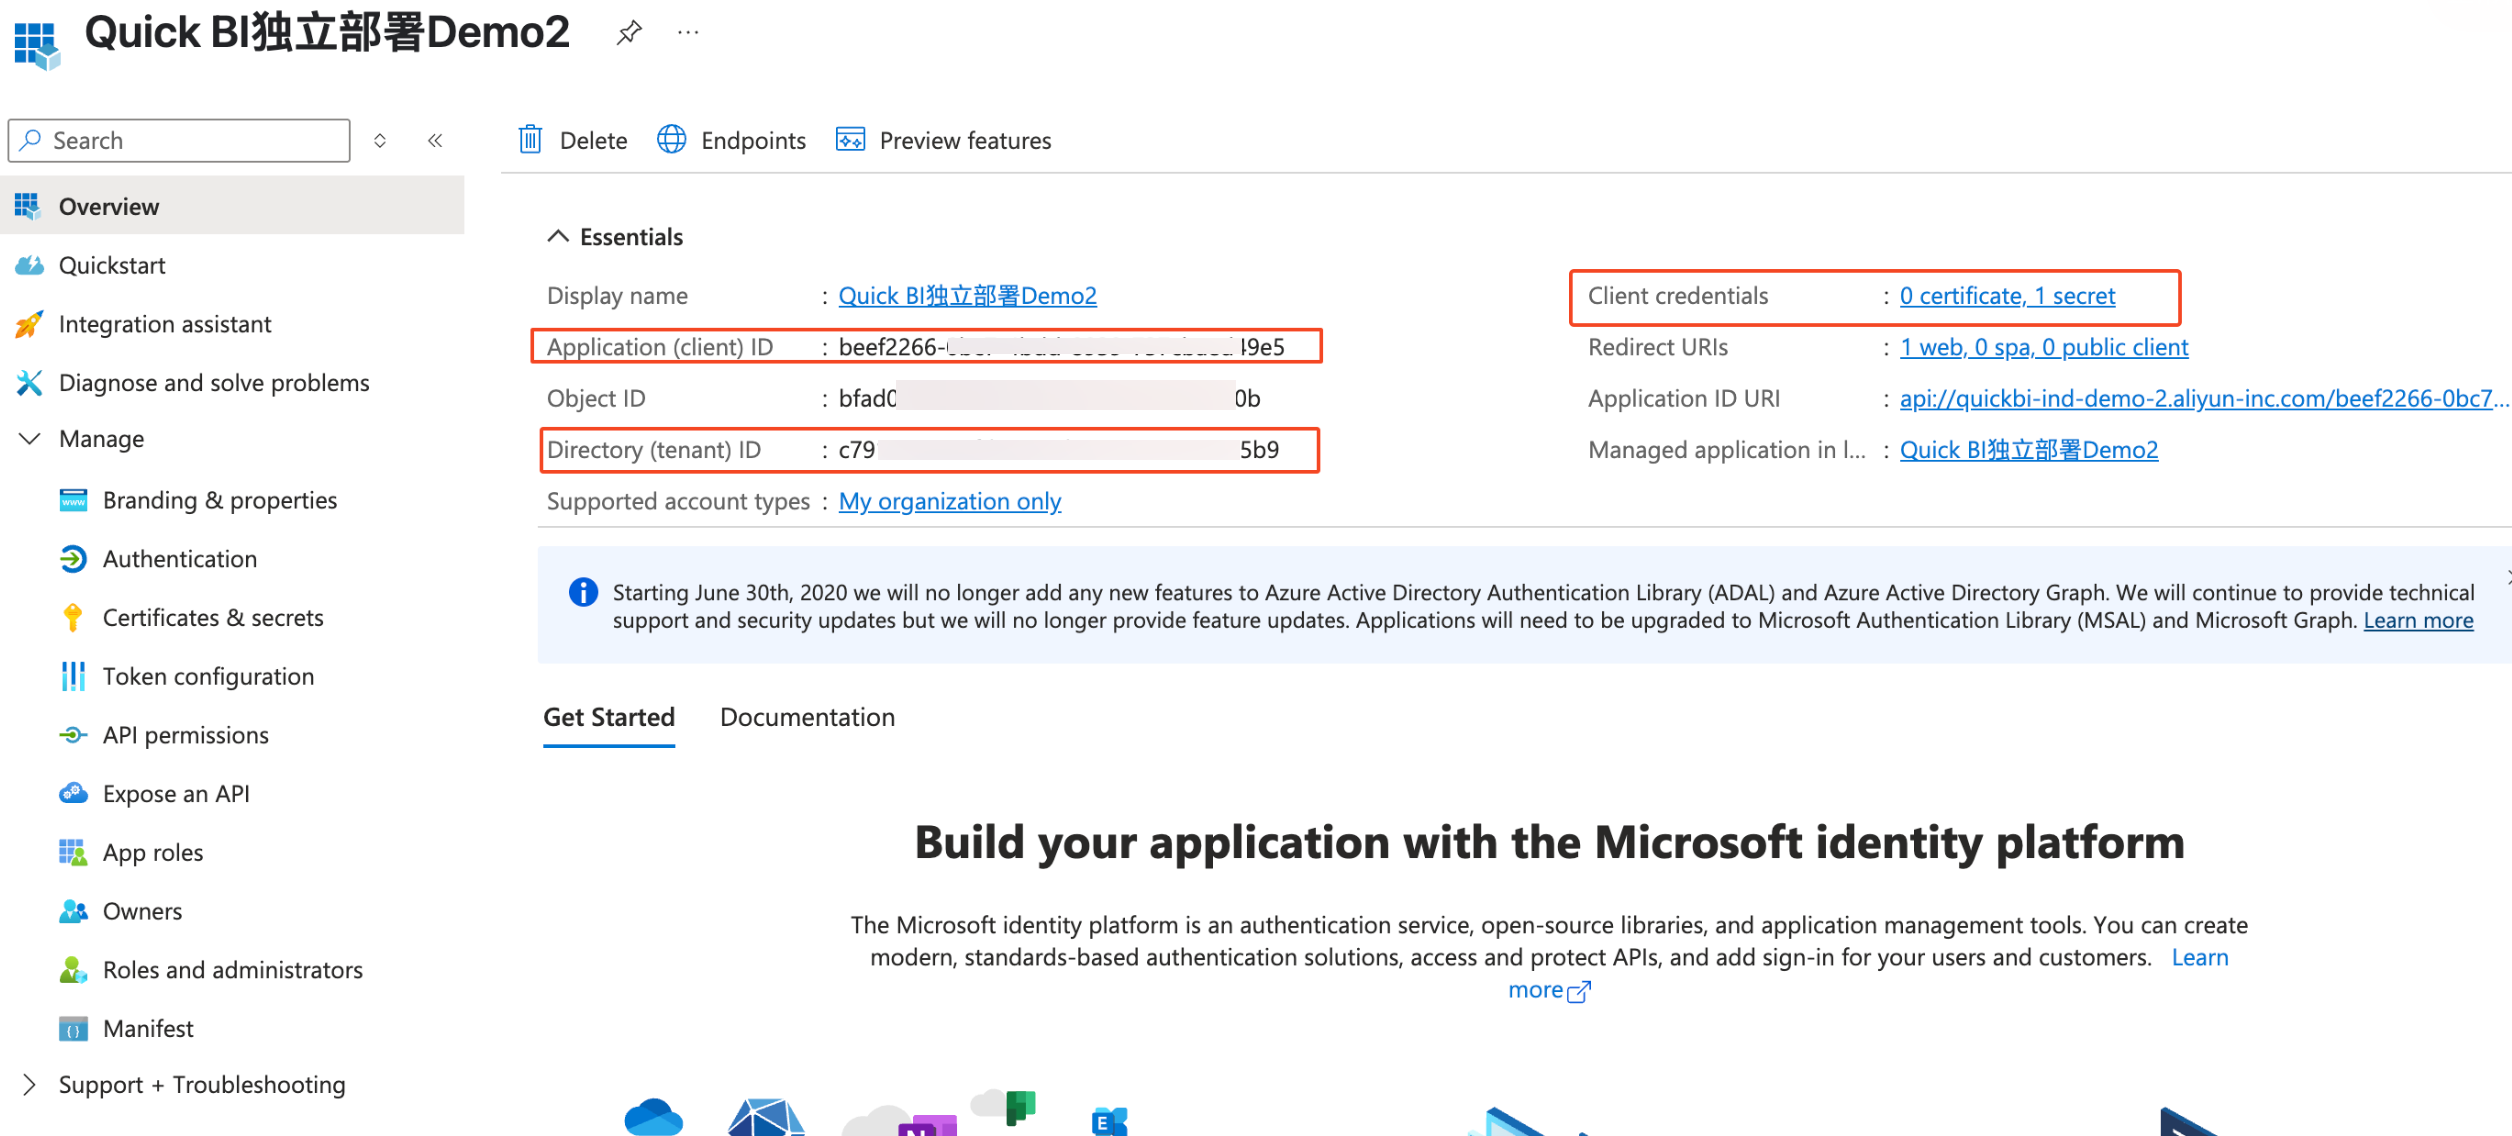Select the Application (client) ID value
Screen dimensions: 2512x1136
click(x=1061, y=347)
